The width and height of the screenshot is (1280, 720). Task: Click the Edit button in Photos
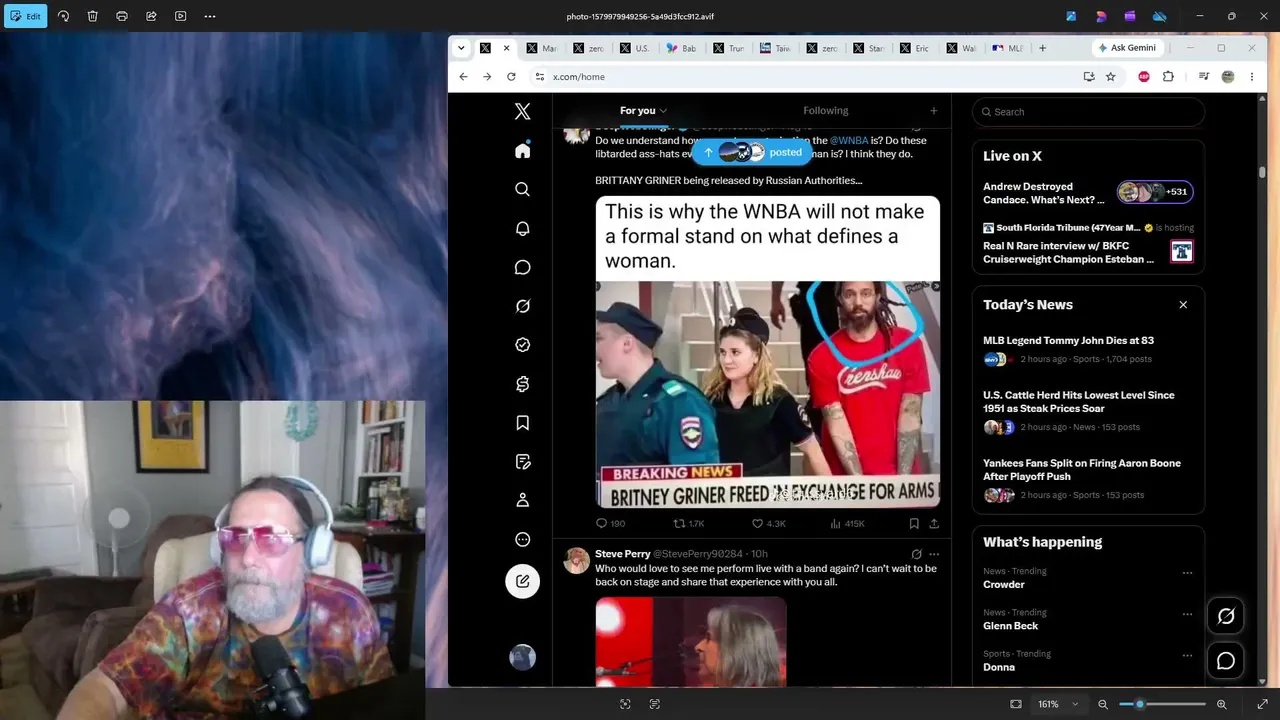point(25,16)
